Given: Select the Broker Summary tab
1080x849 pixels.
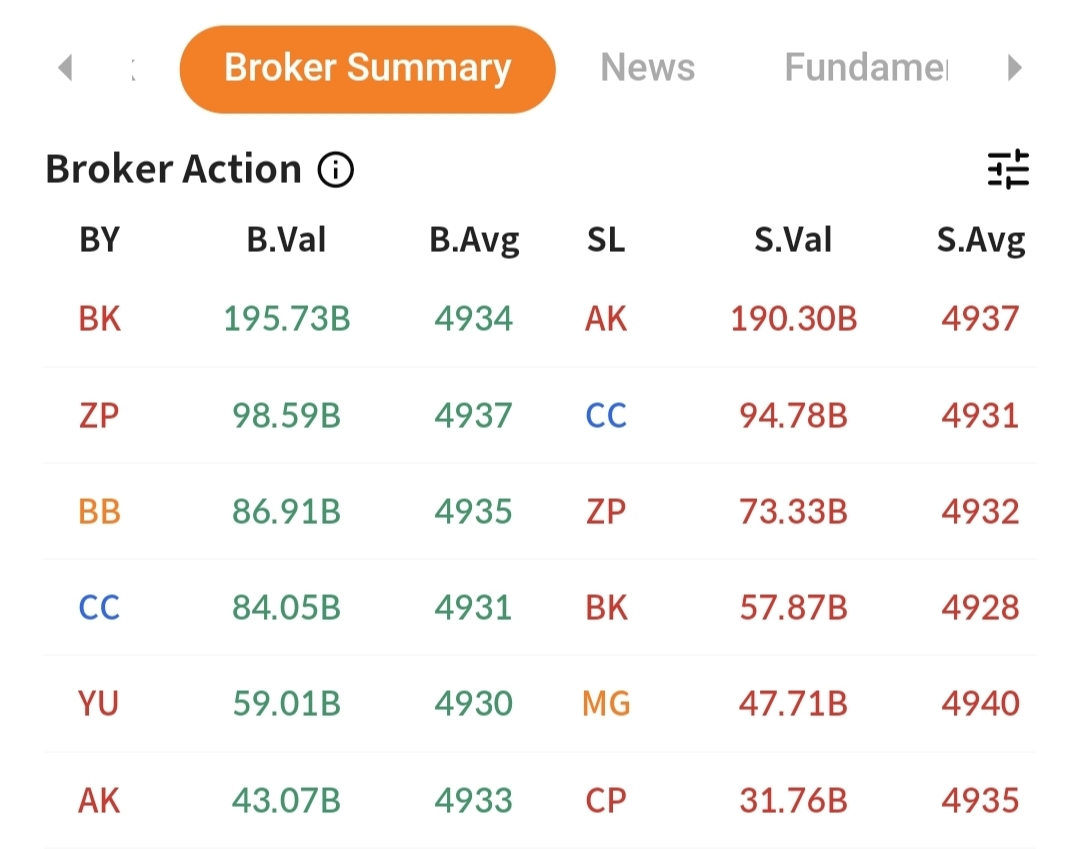Looking at the screenshot, I should coord(367,67).
